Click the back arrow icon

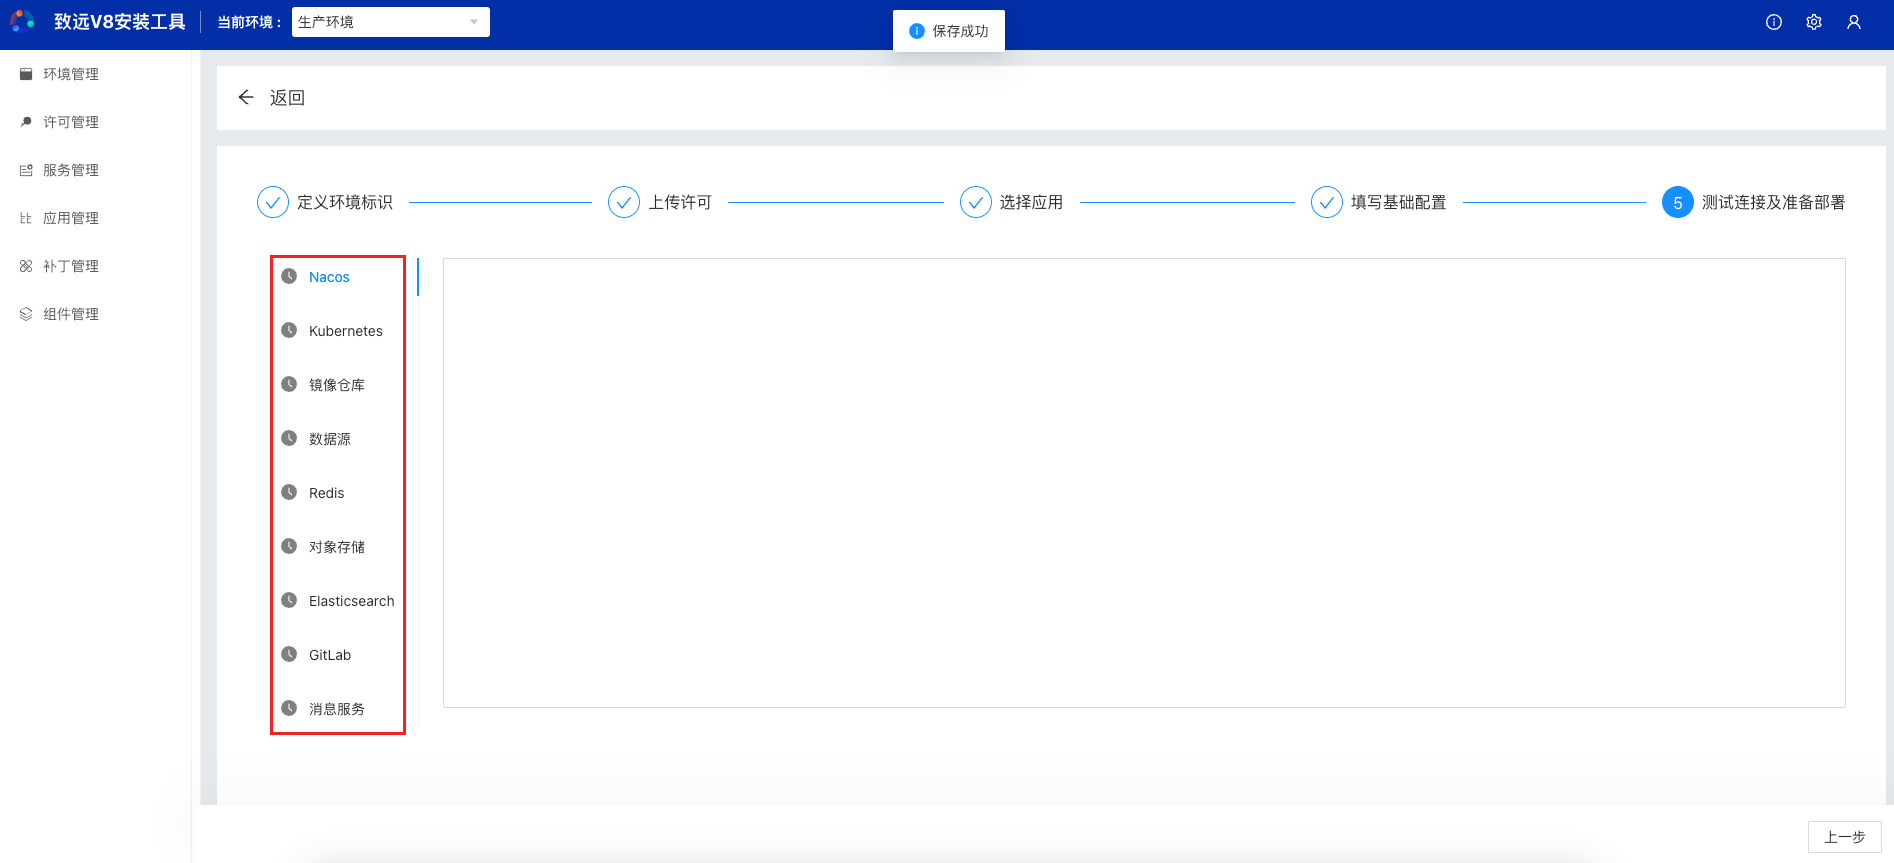[x=246, y=97]
